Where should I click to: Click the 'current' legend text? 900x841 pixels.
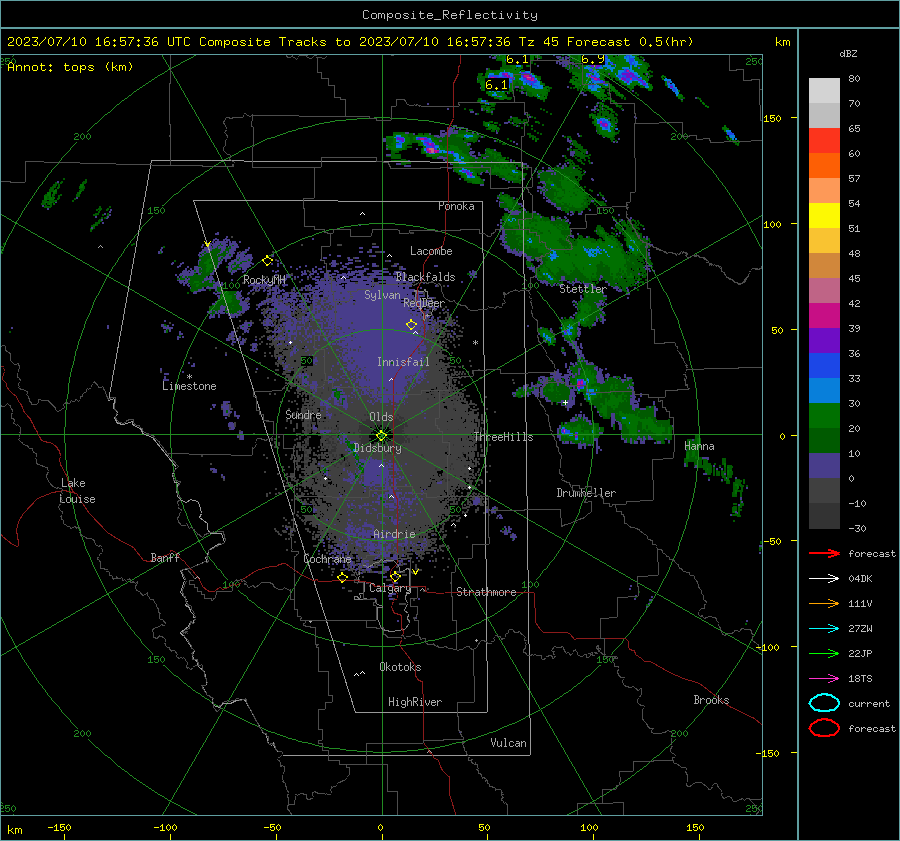(x=869, y=703)
